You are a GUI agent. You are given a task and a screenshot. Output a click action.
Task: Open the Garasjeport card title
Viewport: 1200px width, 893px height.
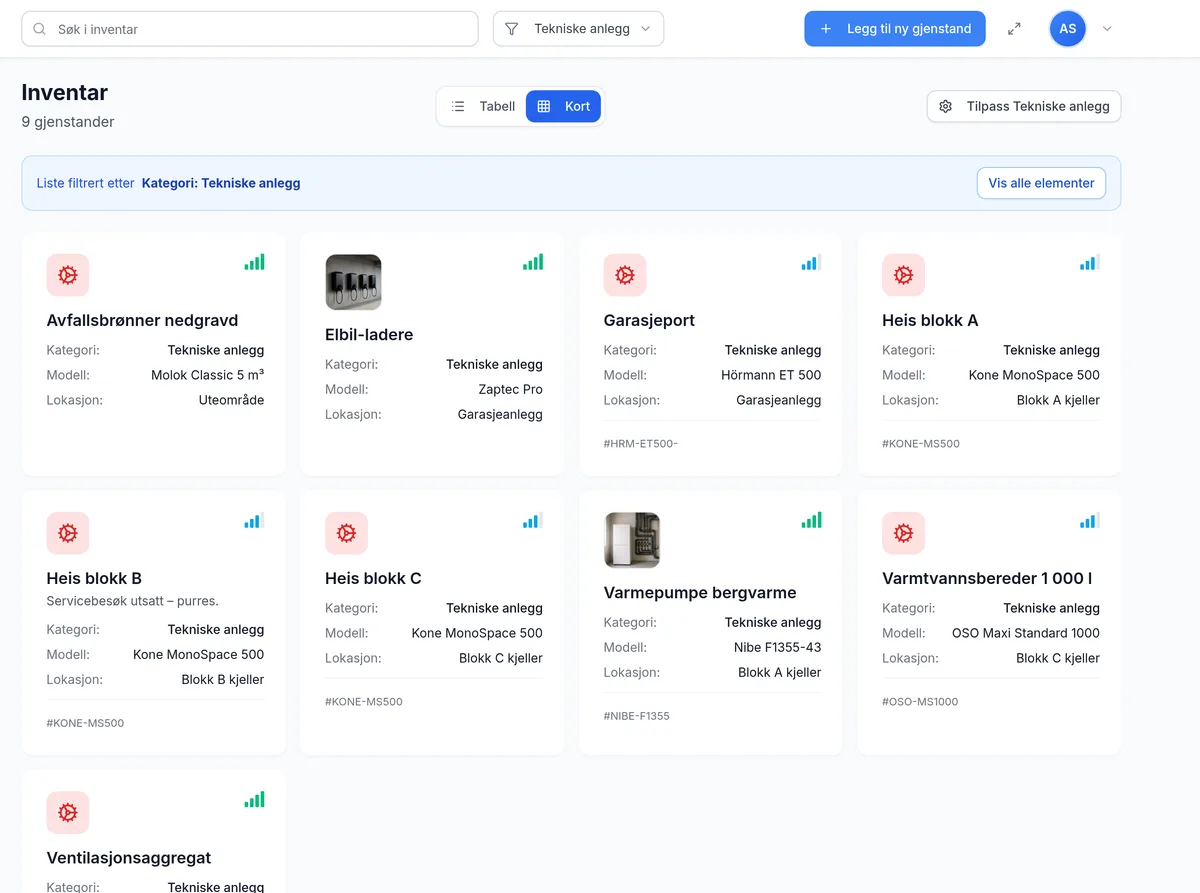(649, 320)
